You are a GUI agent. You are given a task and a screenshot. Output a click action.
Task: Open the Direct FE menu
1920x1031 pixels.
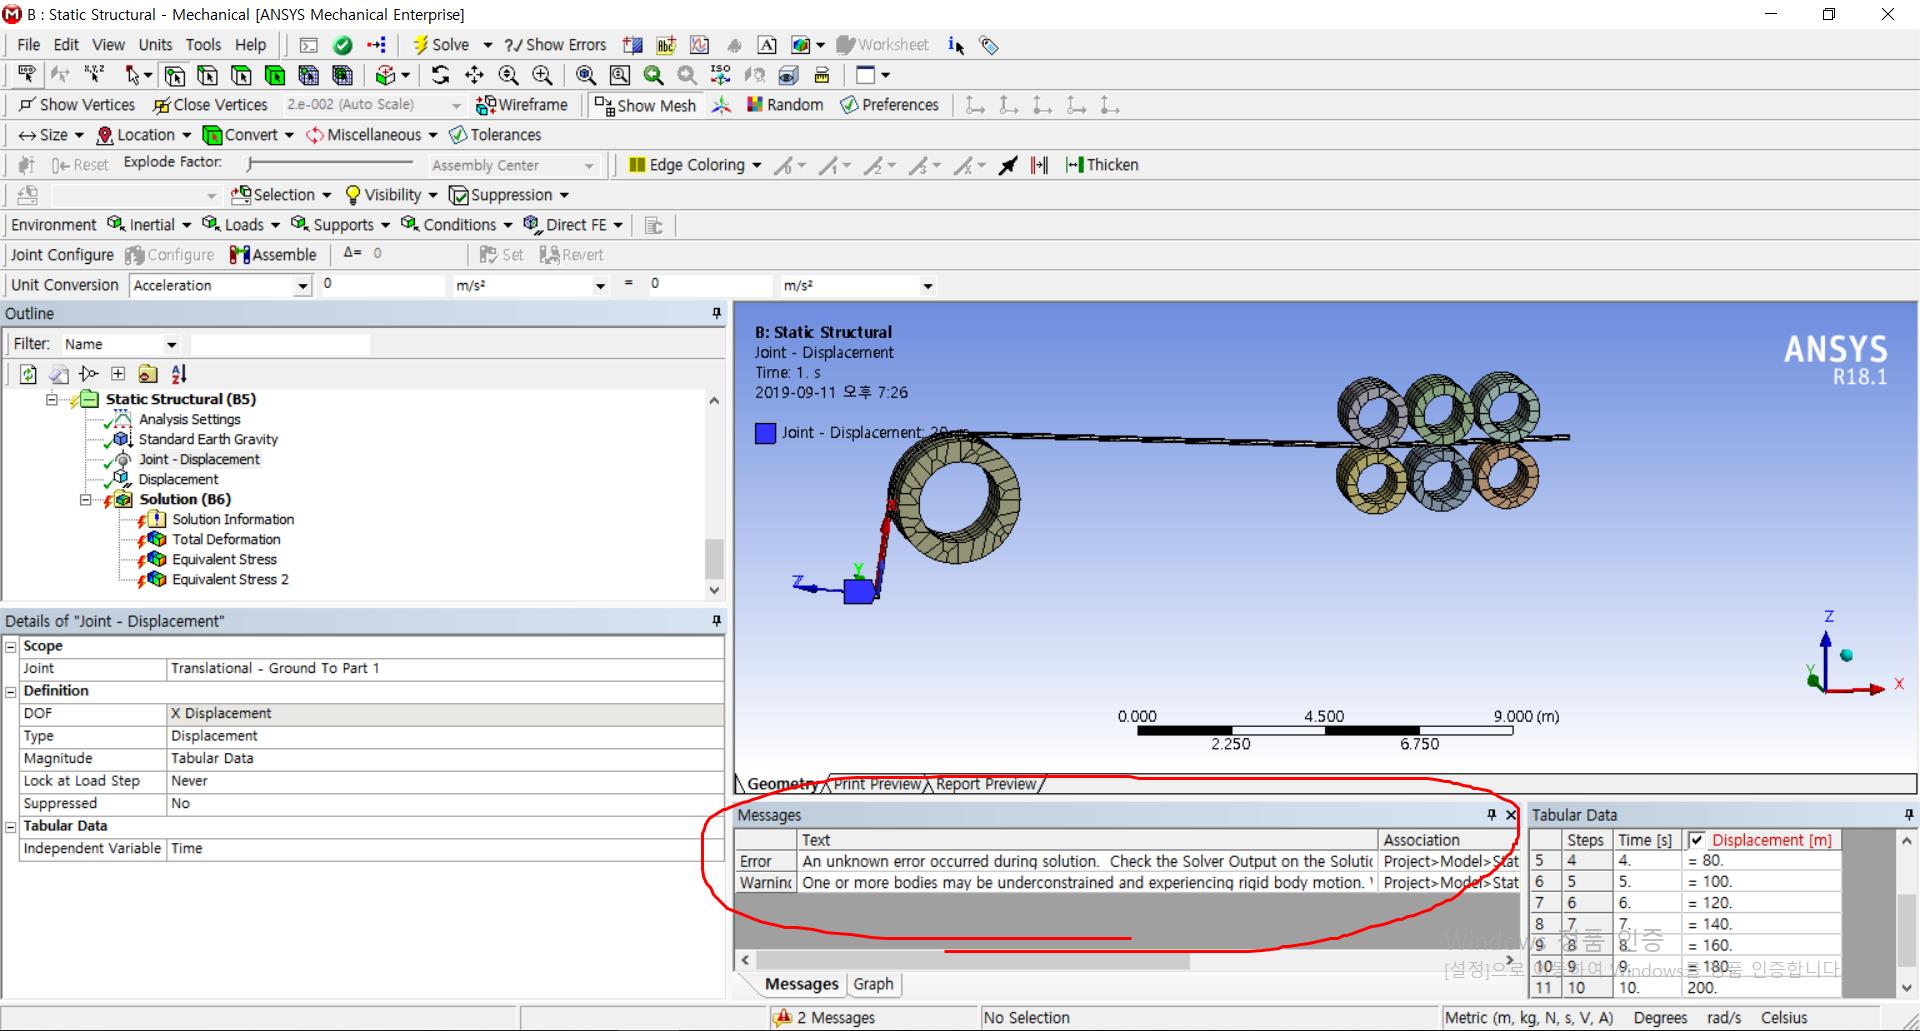tap(573, 225)
